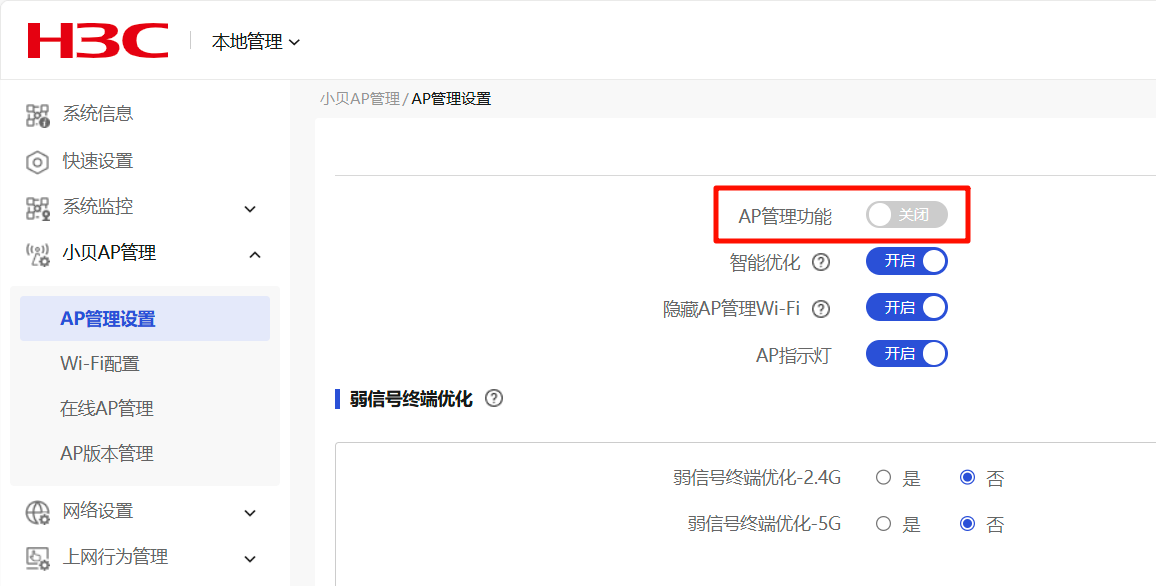Click the H3C logo
This screenshot has height=586, width=1156.
[97, 41]
